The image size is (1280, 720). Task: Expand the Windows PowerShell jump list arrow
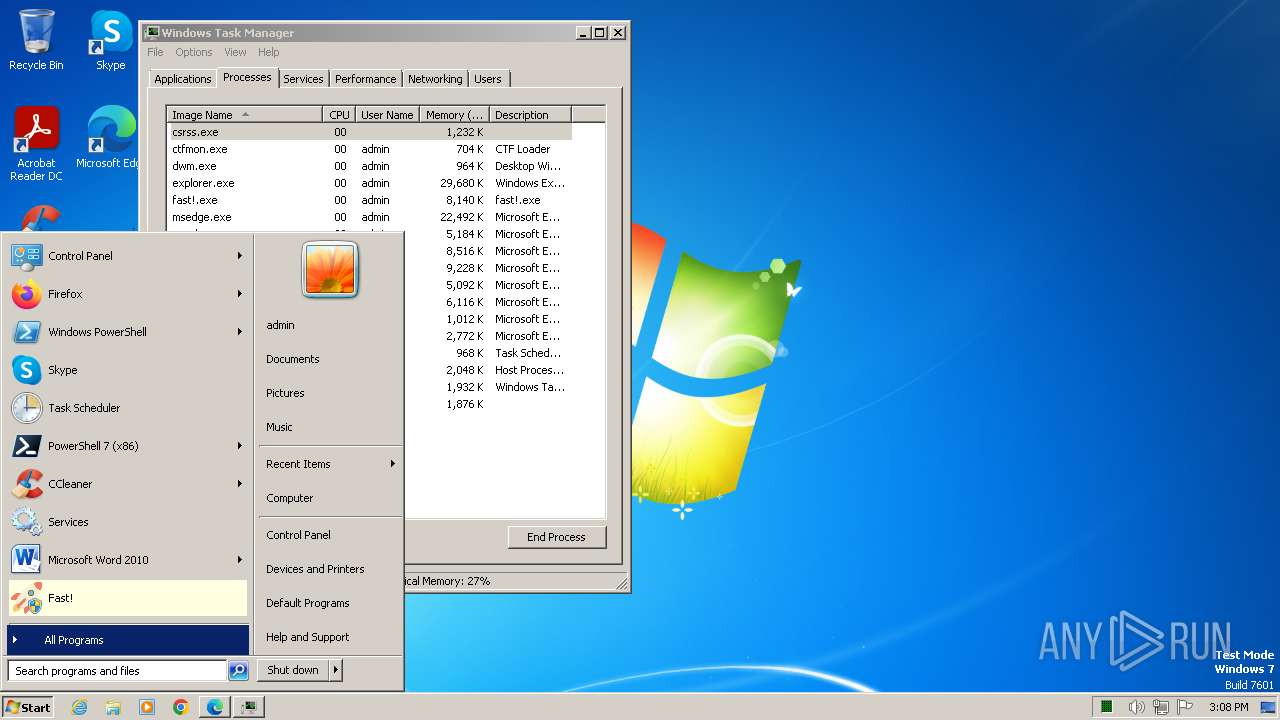(240, 332)
